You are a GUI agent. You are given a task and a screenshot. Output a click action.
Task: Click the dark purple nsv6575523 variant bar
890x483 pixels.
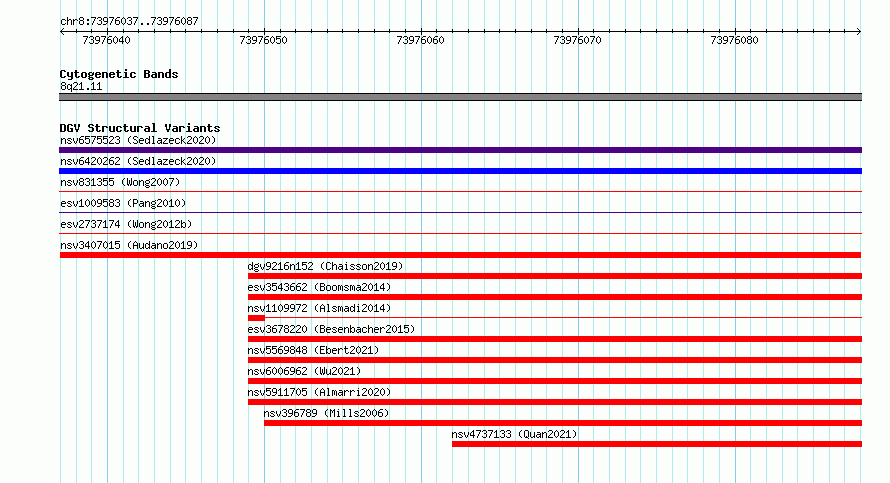coord(460,150)
